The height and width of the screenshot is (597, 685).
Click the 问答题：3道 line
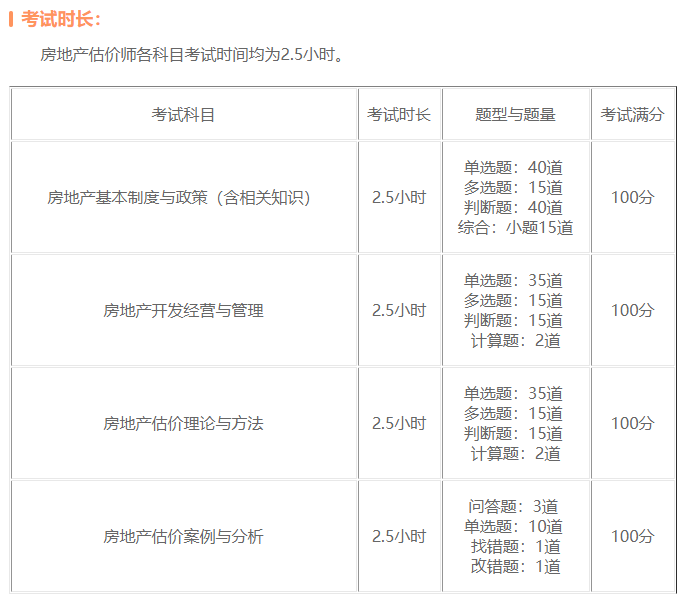(515, 506)
